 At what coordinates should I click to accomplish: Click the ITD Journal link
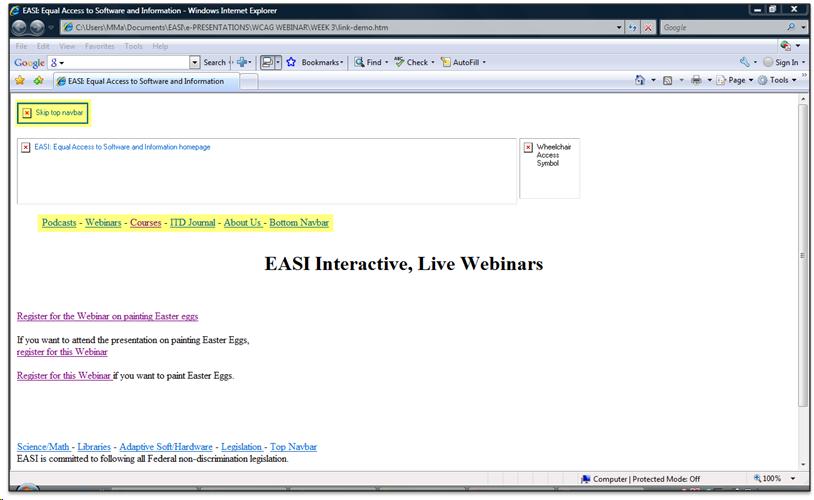click(193, 223)
